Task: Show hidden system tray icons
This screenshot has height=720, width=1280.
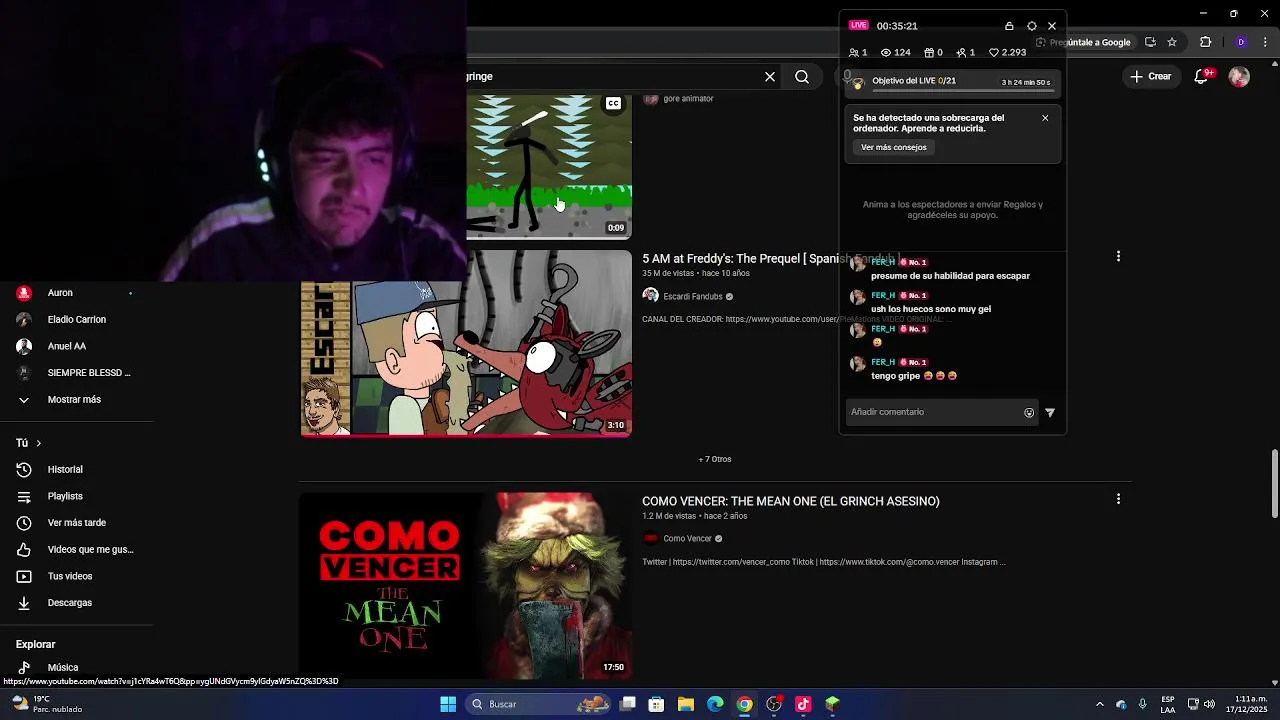Action: pos(1100,704)
